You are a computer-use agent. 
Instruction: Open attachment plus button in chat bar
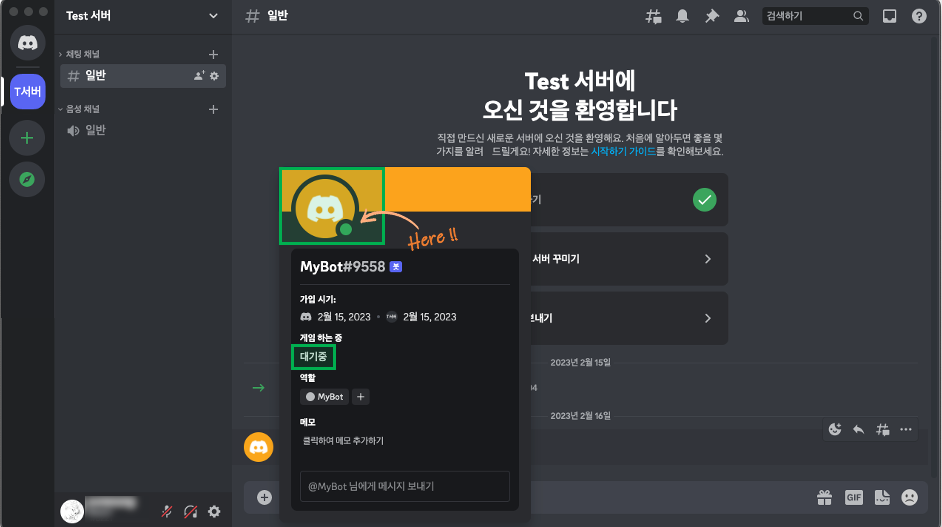click(264, 498)
